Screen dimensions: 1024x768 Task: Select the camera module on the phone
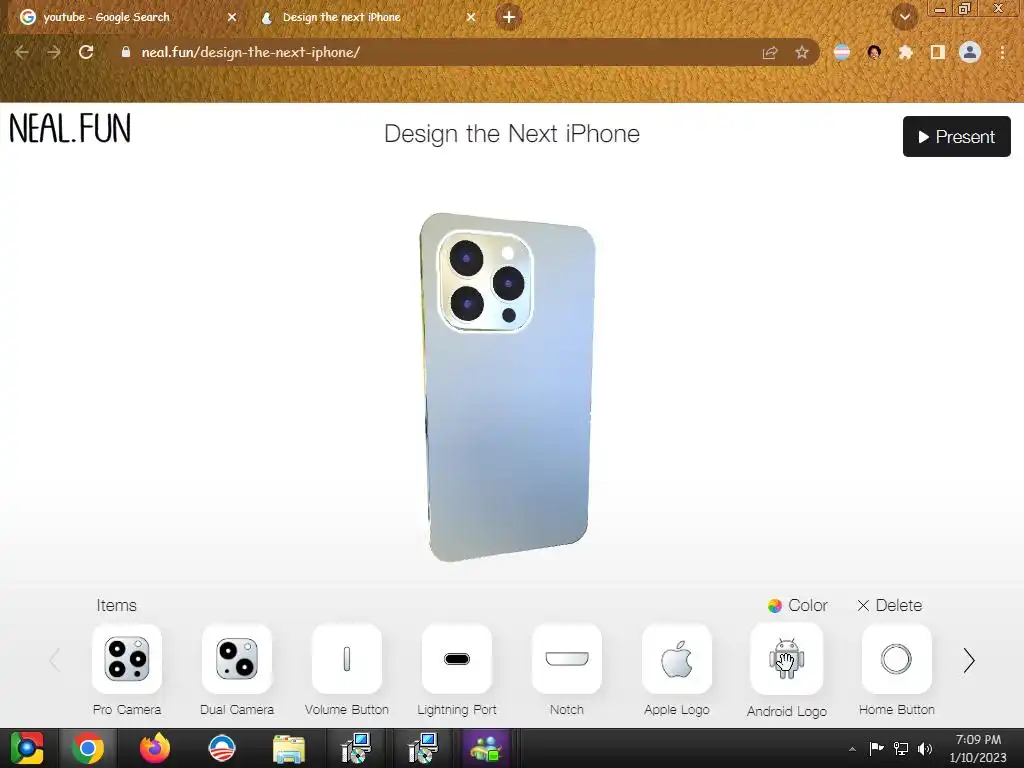[485, 281]
